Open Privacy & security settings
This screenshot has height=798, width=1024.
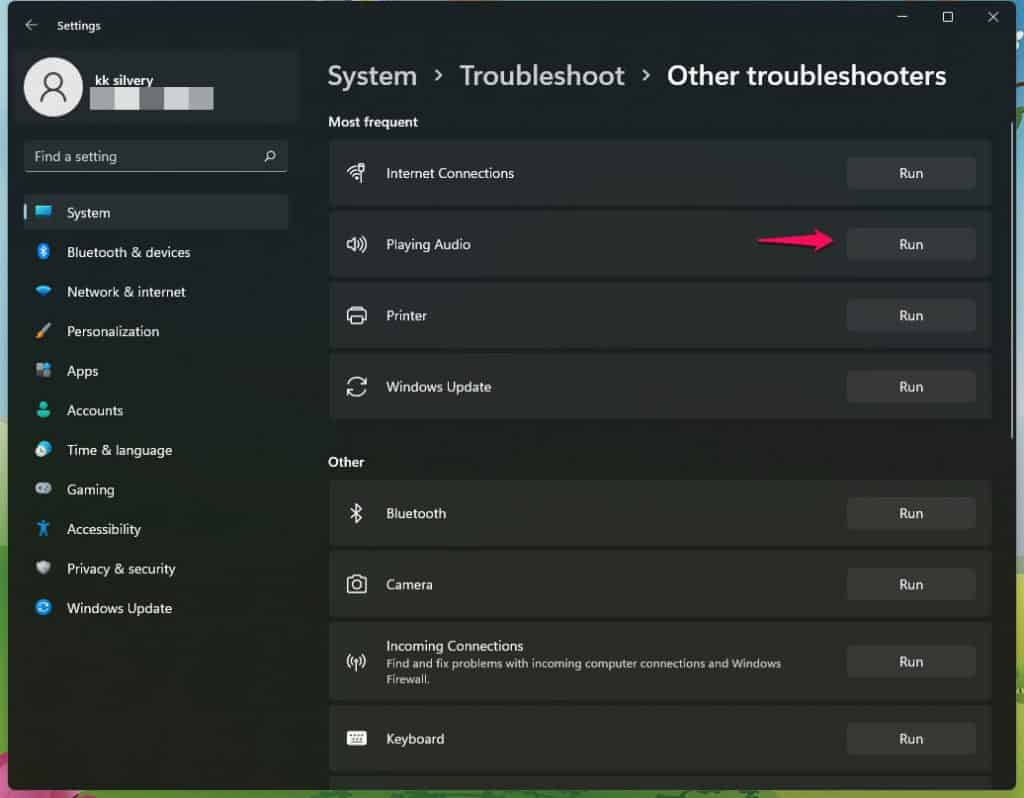click(x=156, y=569)
